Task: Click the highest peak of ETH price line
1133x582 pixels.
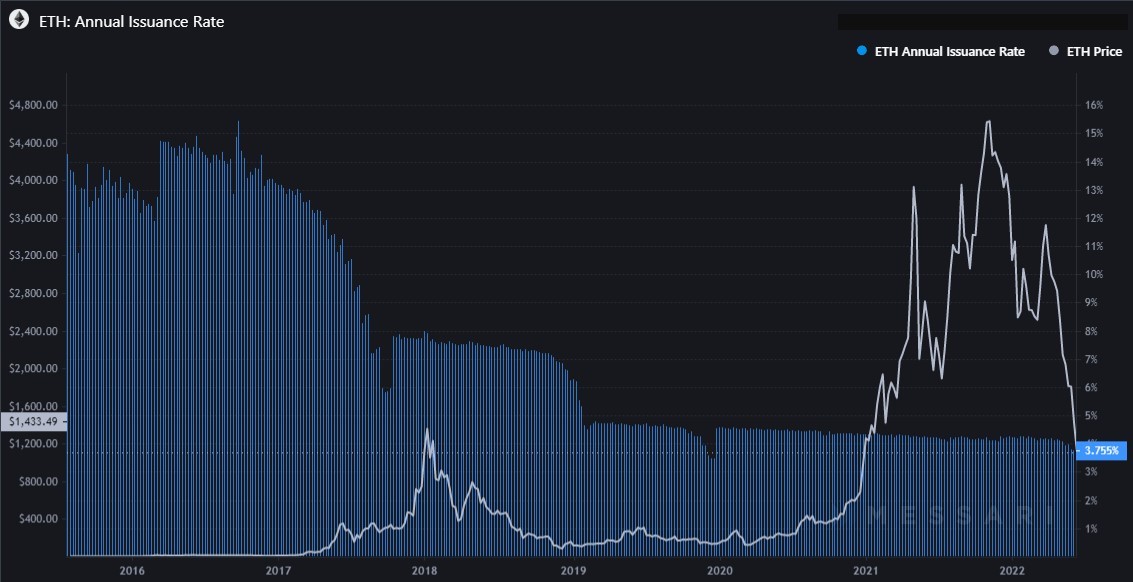Action: 988,122
